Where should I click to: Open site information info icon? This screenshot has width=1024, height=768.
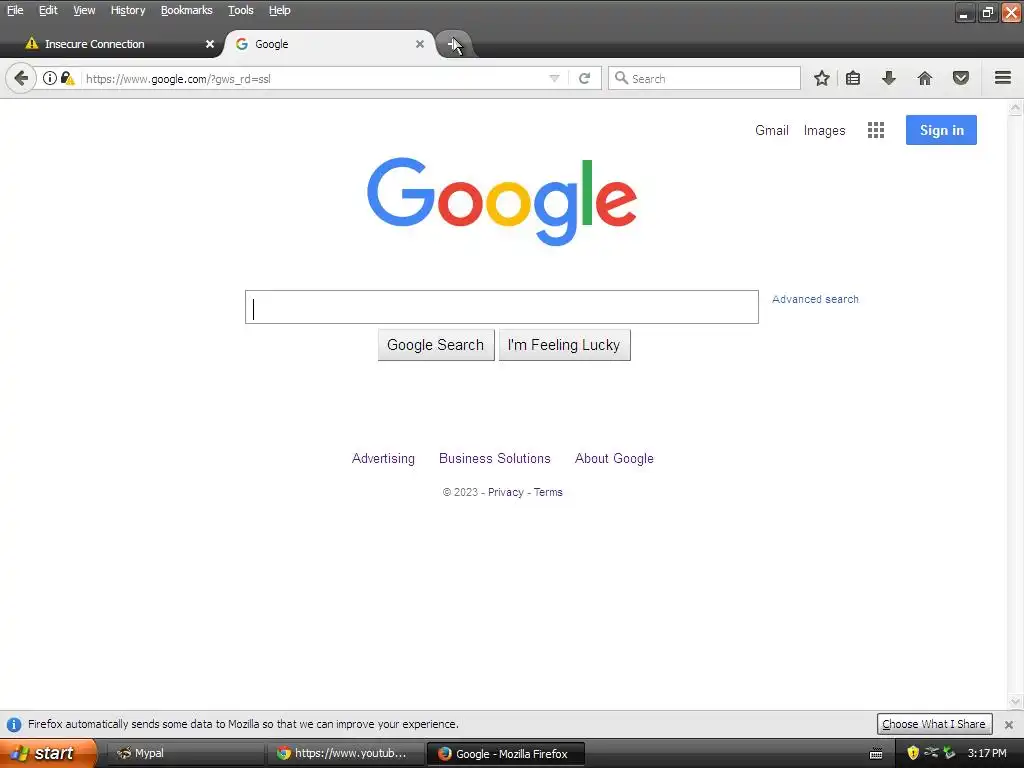pos(50,78)
